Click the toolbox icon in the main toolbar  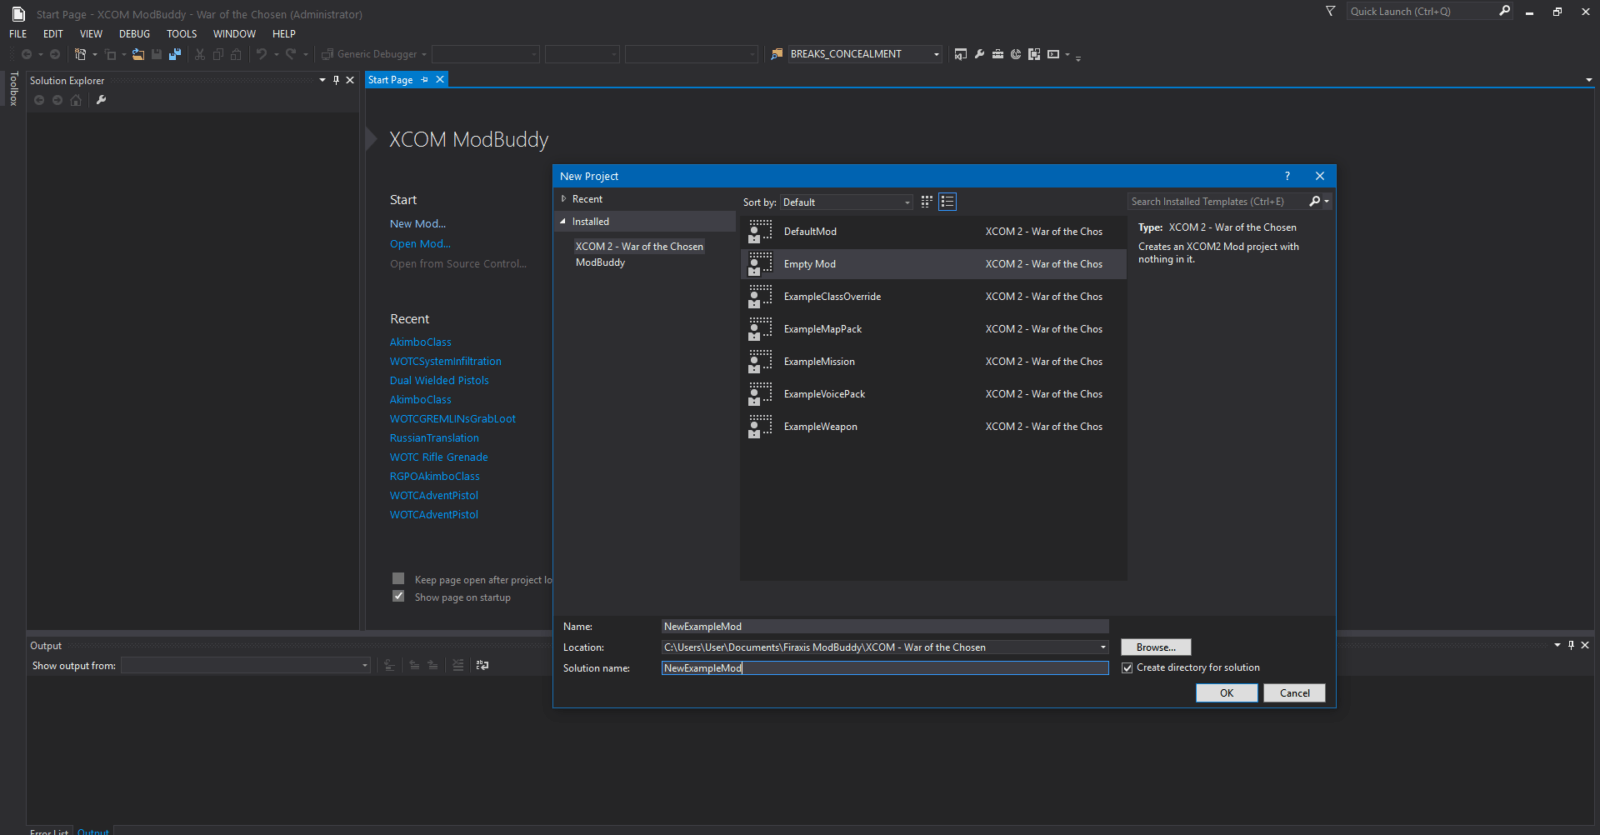pyautogui.click(x=997, y=54)
